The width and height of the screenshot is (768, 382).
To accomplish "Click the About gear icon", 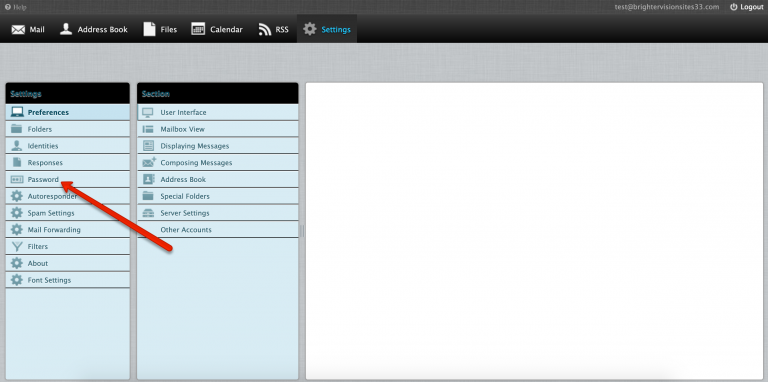I will point(17,263).
